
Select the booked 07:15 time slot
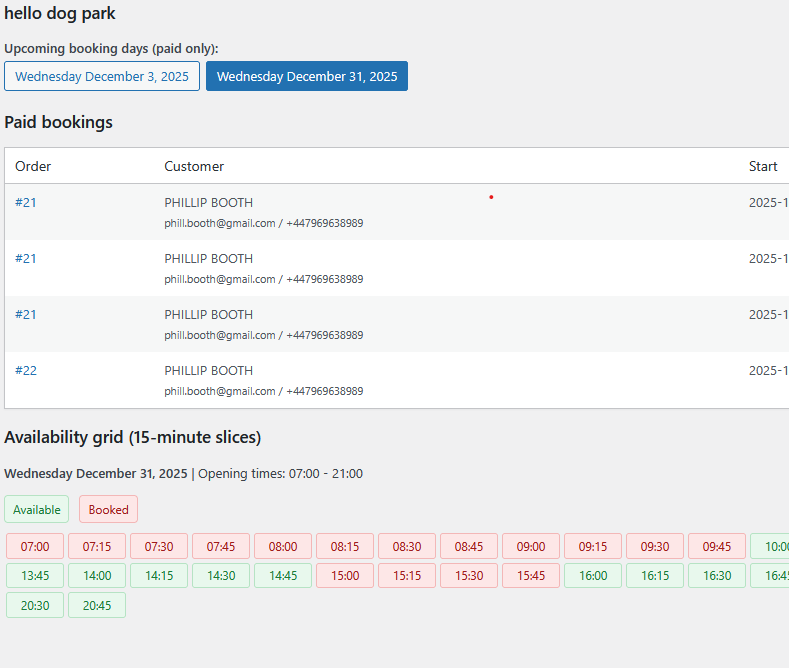click(97, 546)
